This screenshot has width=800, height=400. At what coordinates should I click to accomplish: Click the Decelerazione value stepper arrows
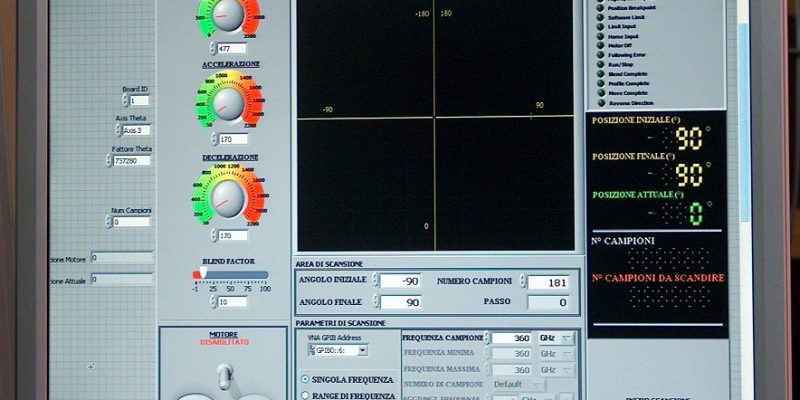click(214, 235)
